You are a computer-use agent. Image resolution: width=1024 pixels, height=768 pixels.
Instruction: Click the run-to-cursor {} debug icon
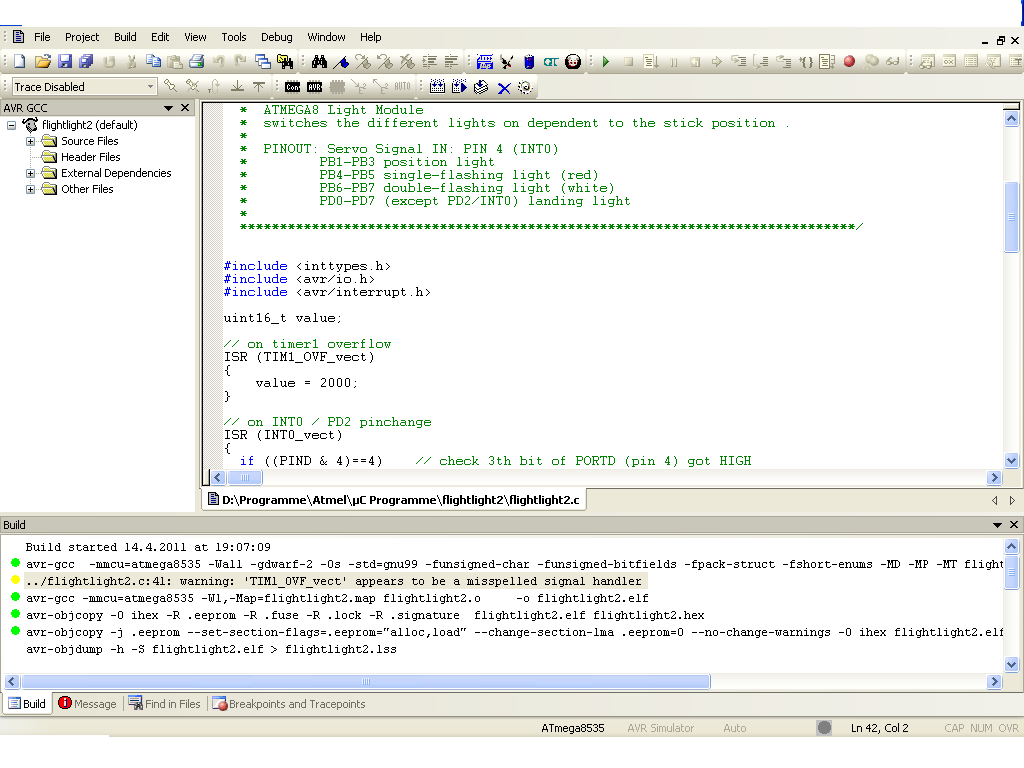pyautogui.click(x=807, y=61)
